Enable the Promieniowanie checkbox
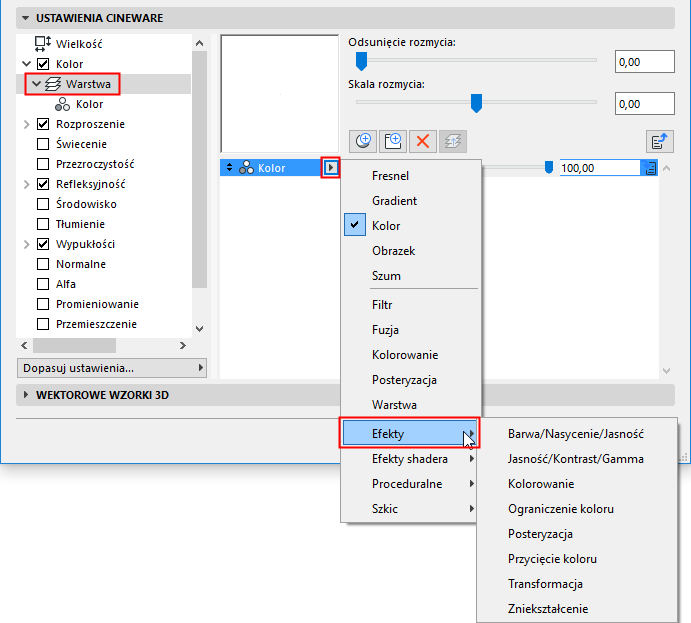This screenshot has height=623, width=691. pos(43,304)
